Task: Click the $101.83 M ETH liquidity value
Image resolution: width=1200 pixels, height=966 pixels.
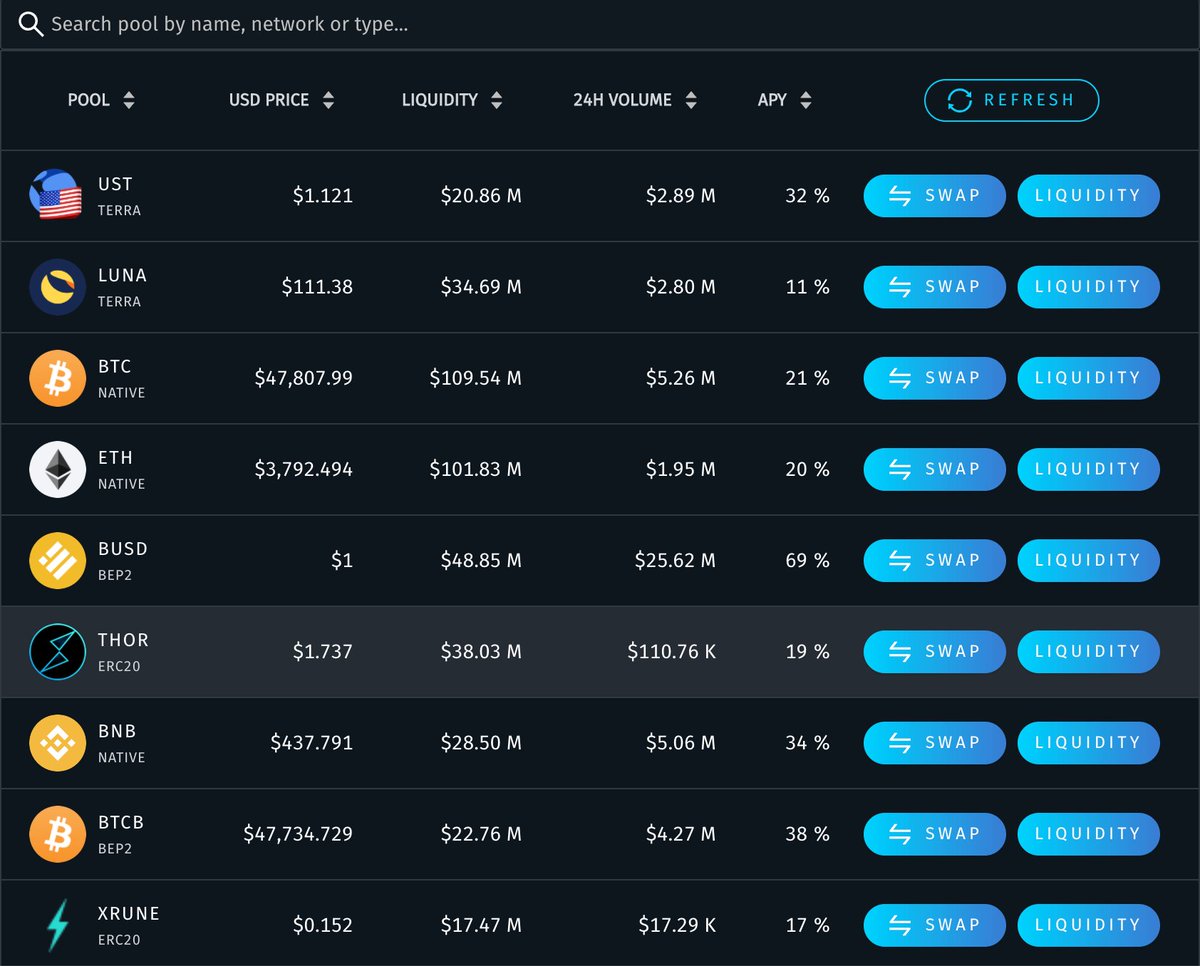Action: [475, 469]
